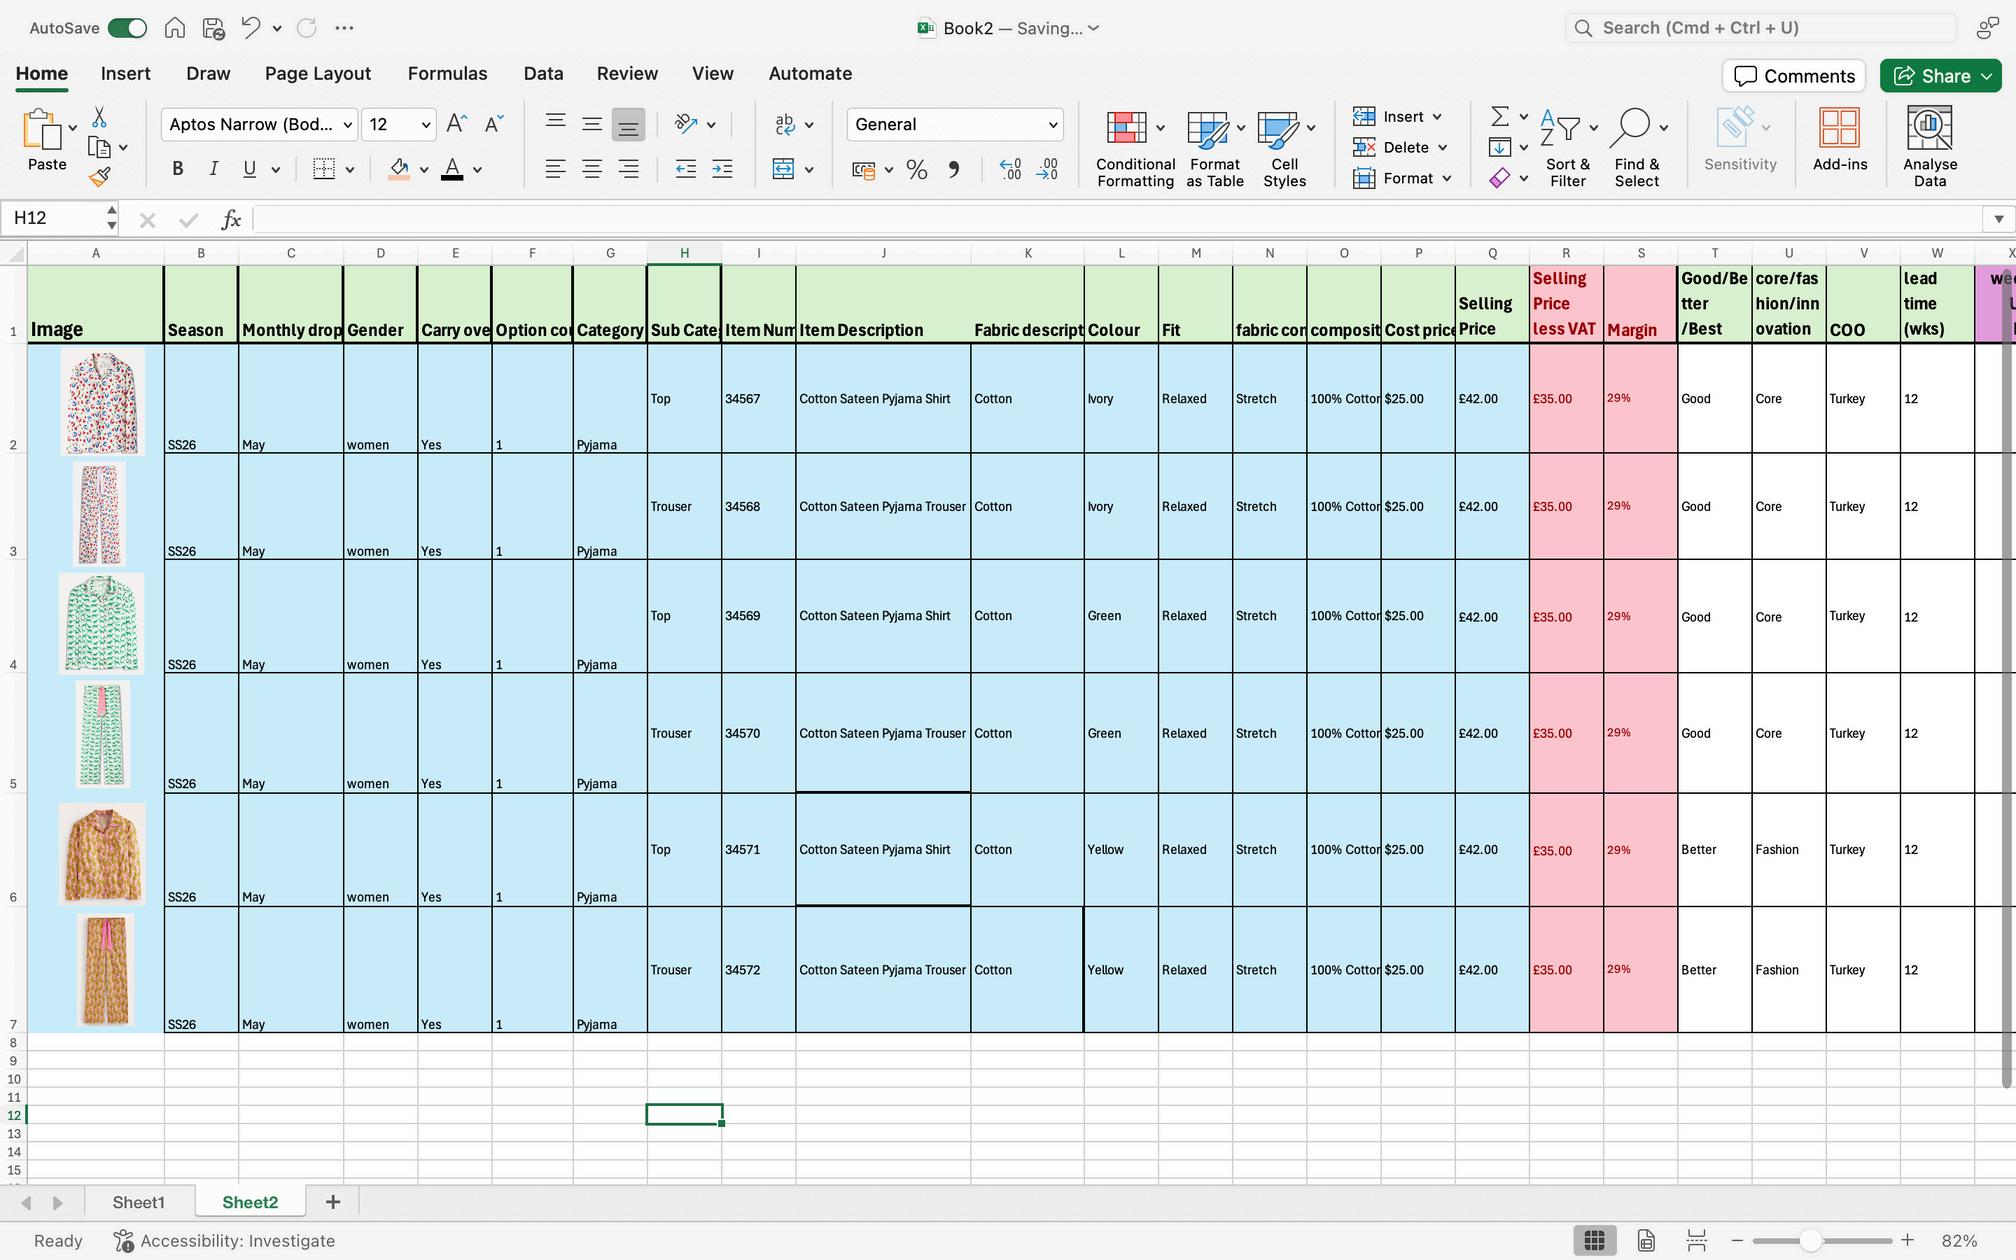This screenshot has width=2016, height=1260.
Task: Open the Page Layout ribbon tab
Action: pyautogui.click(x=317, y=73)
